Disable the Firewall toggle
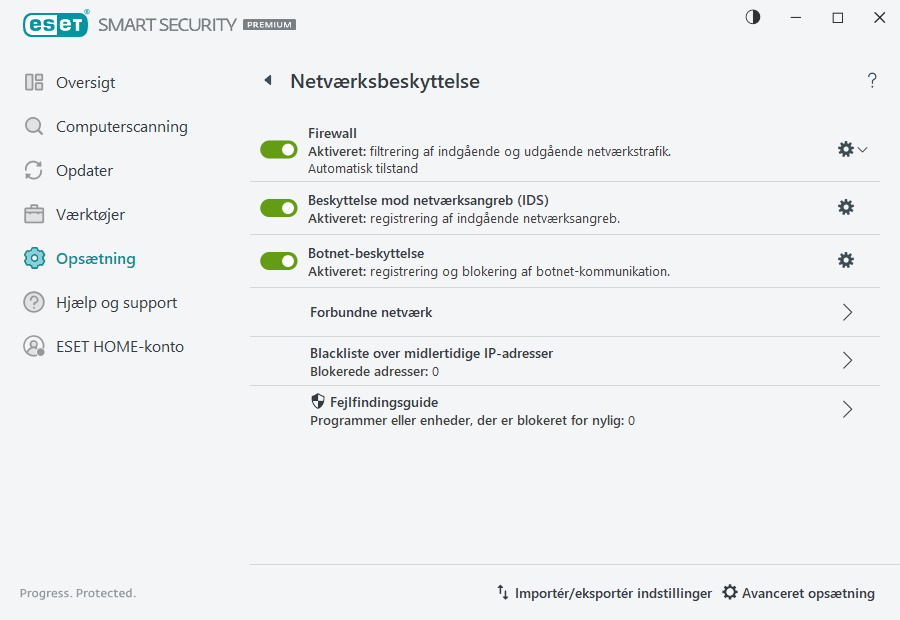 278,149
